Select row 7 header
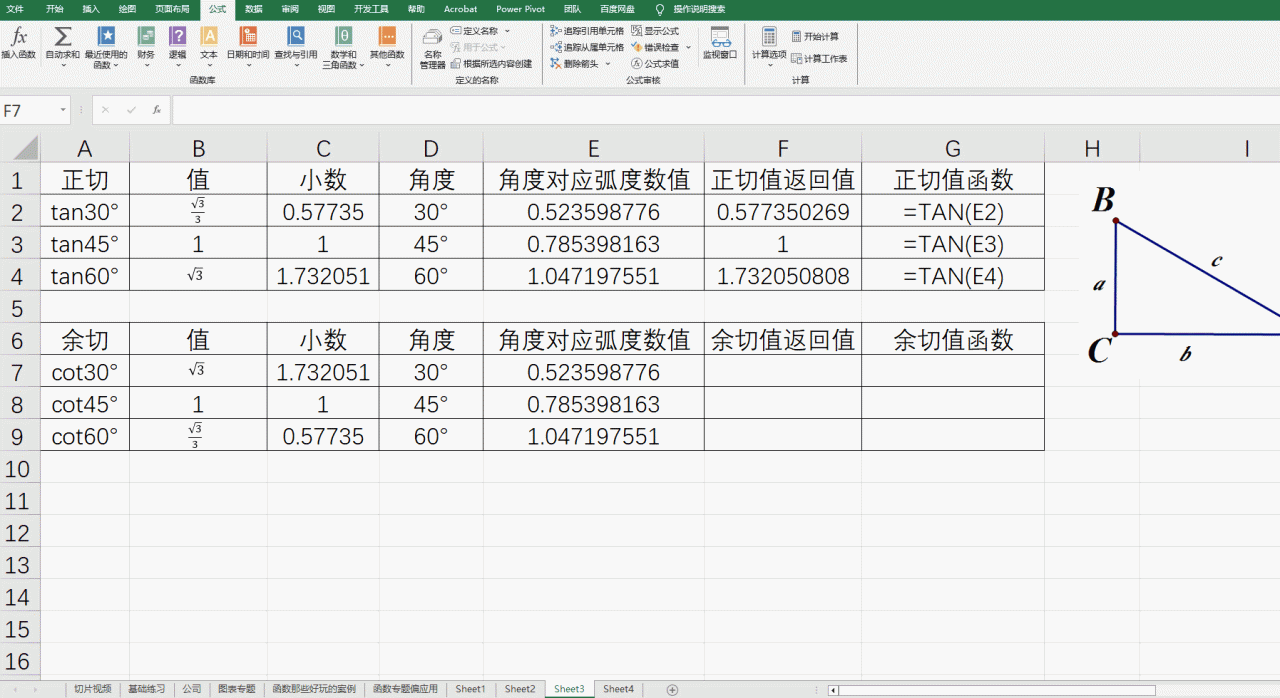Viewport: 1280px width, 698px height. 20,373
